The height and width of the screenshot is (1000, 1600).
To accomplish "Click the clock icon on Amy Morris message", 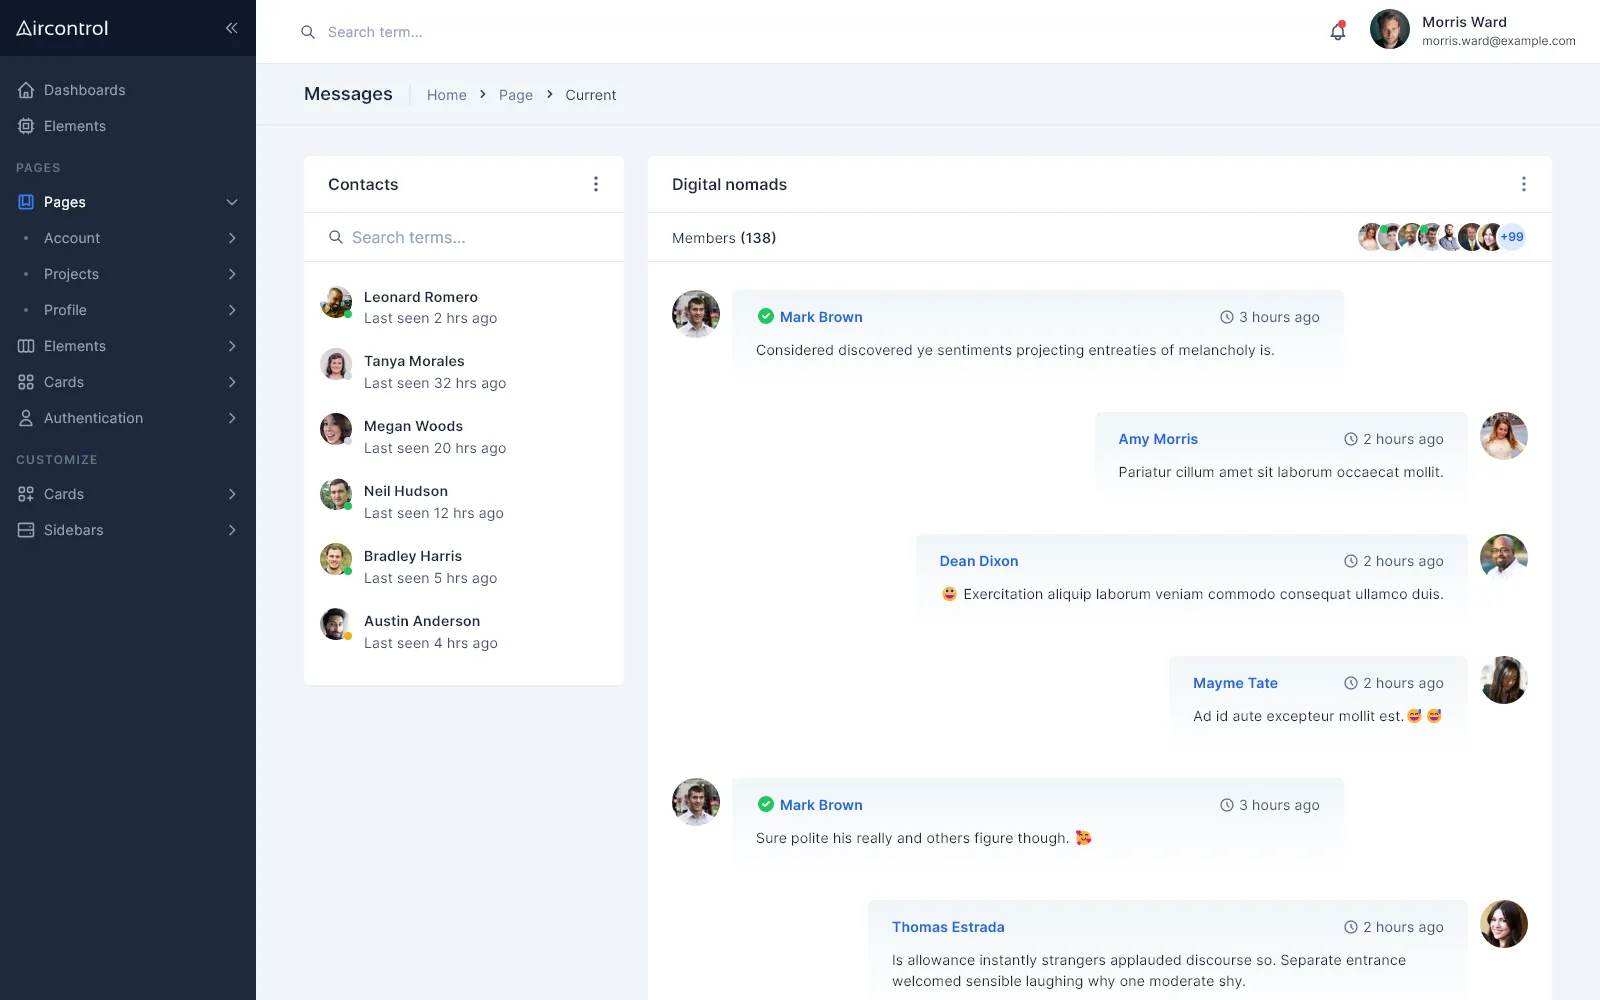I will [x=1351, y=439].
